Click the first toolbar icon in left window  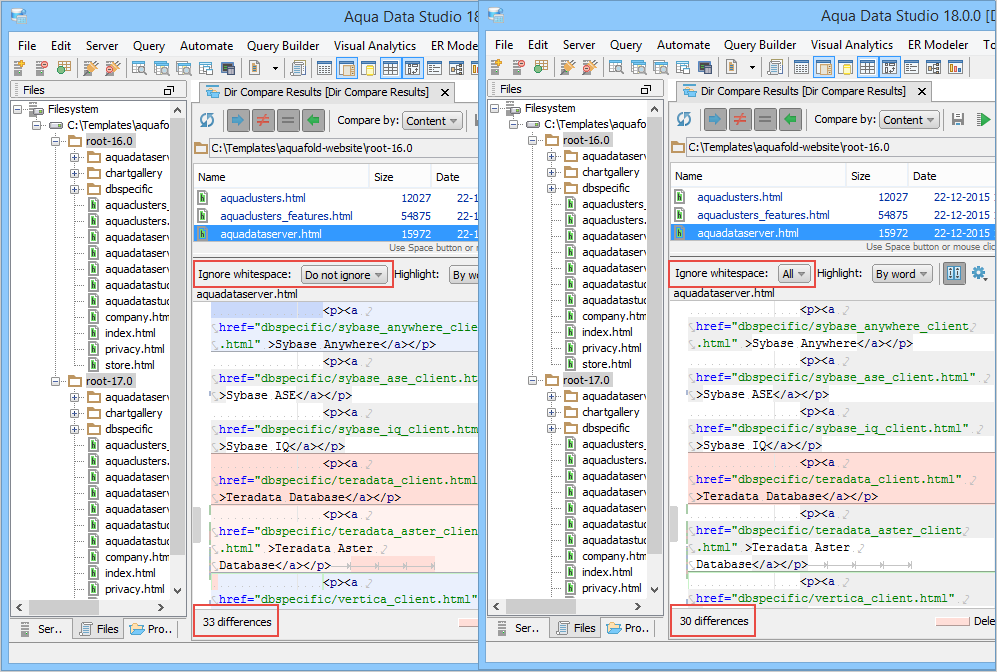click(19, 68)
